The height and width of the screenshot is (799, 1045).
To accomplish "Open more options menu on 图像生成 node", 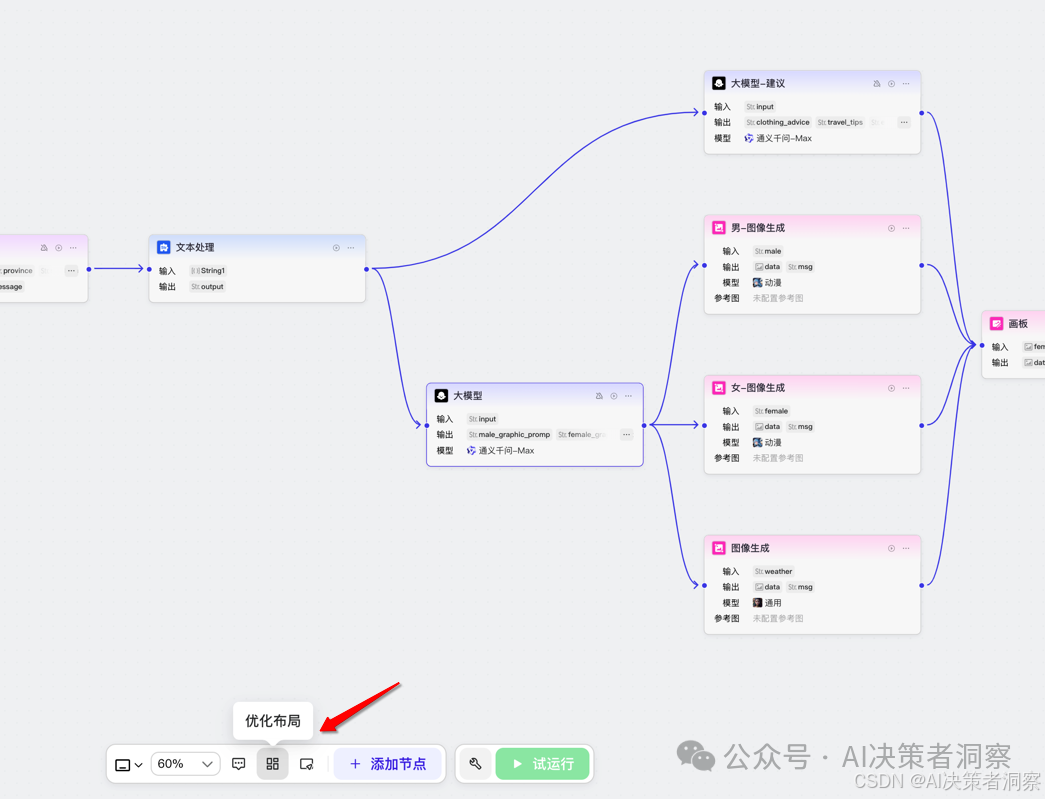I will point(906,548).
